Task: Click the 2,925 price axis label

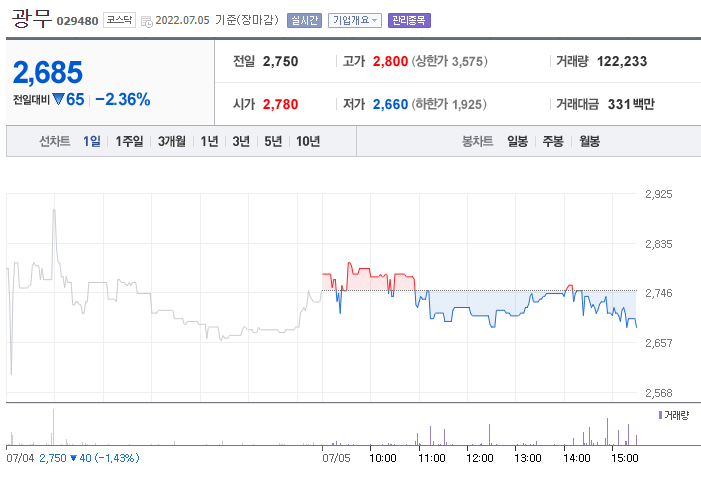Action: pos(659,194)
